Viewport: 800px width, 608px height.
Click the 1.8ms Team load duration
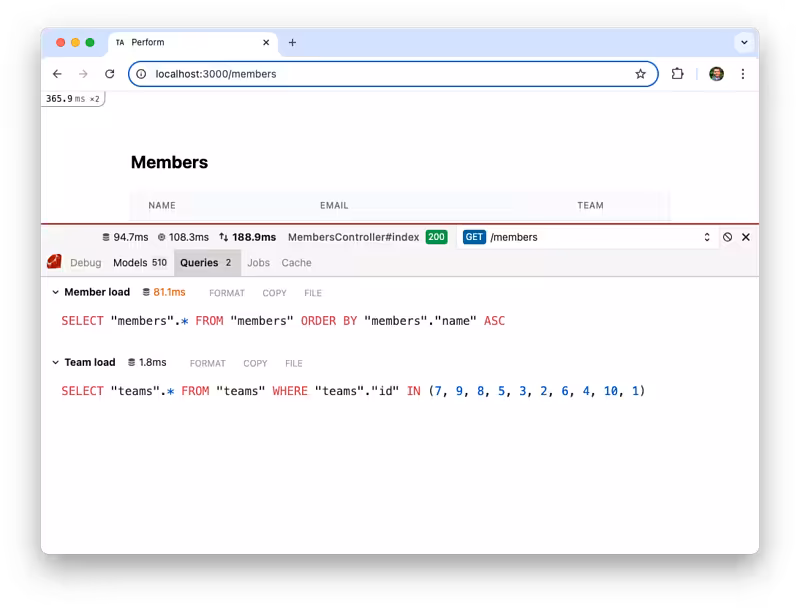(147, 363)
